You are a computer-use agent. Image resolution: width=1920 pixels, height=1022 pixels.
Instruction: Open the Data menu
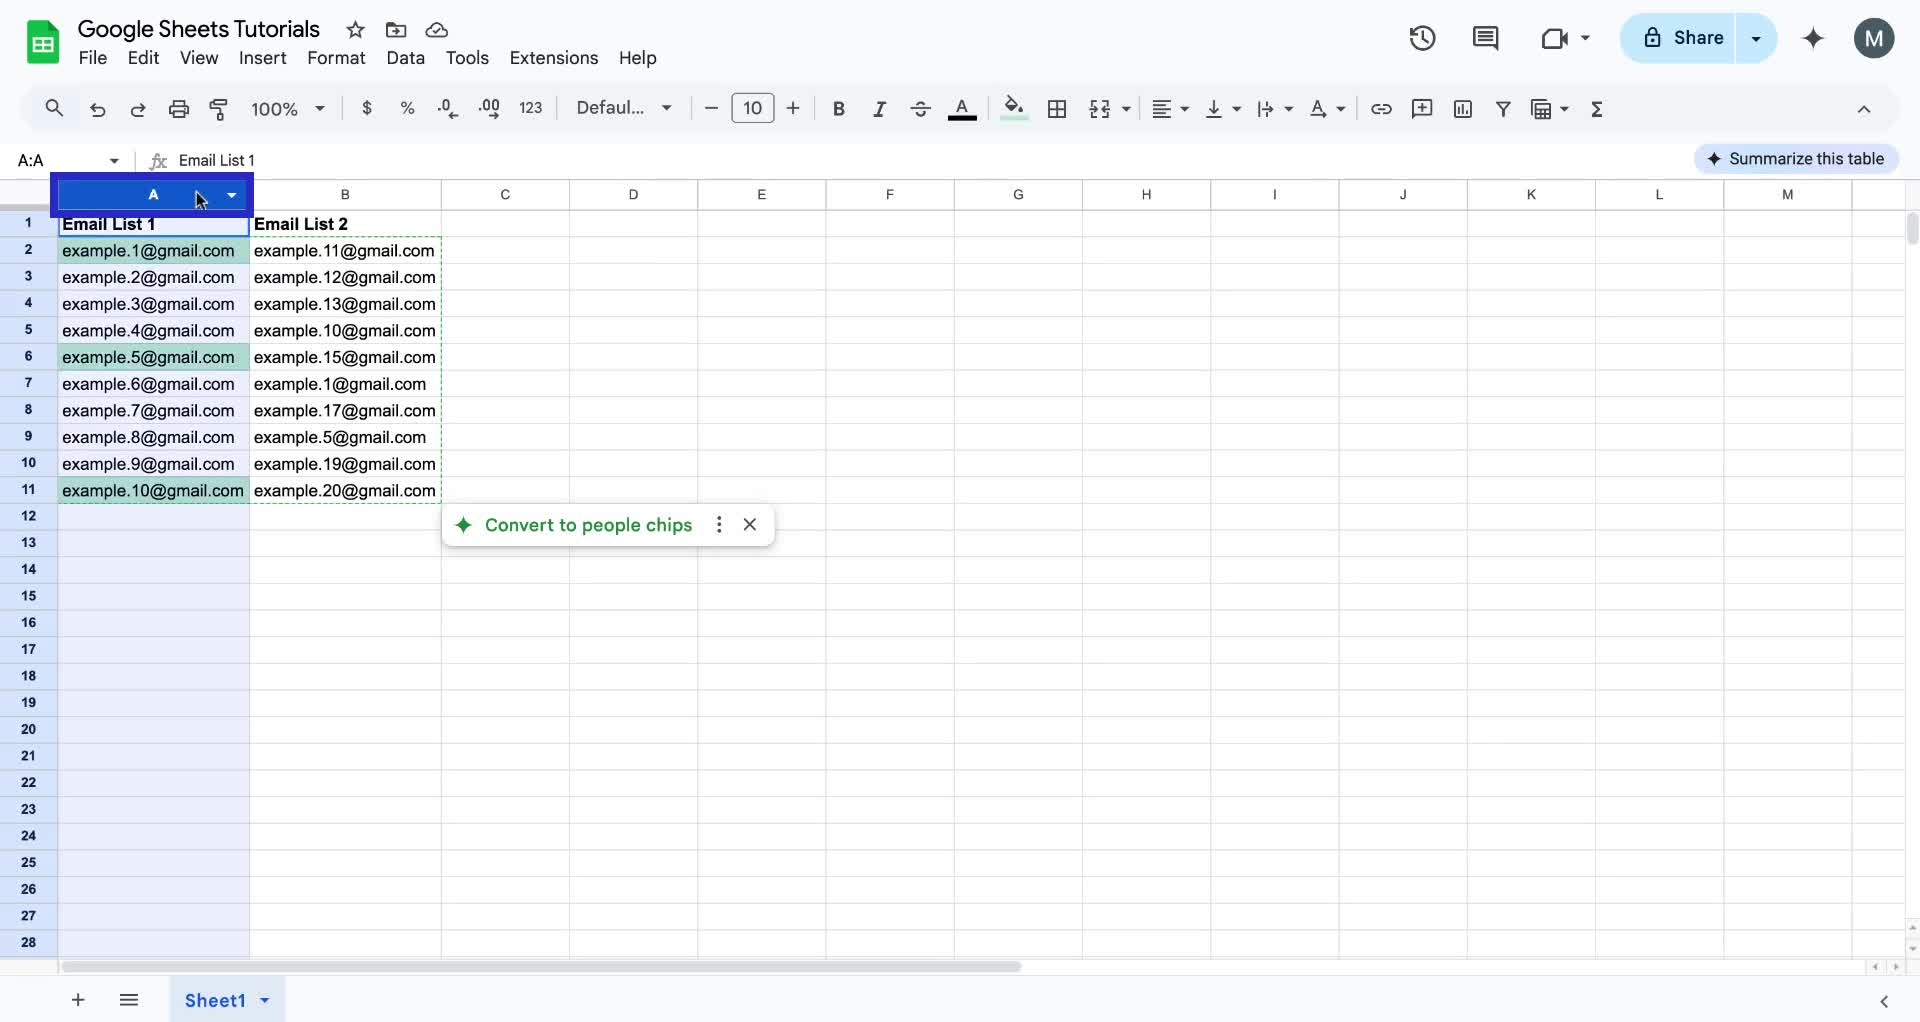pos(405,58)
